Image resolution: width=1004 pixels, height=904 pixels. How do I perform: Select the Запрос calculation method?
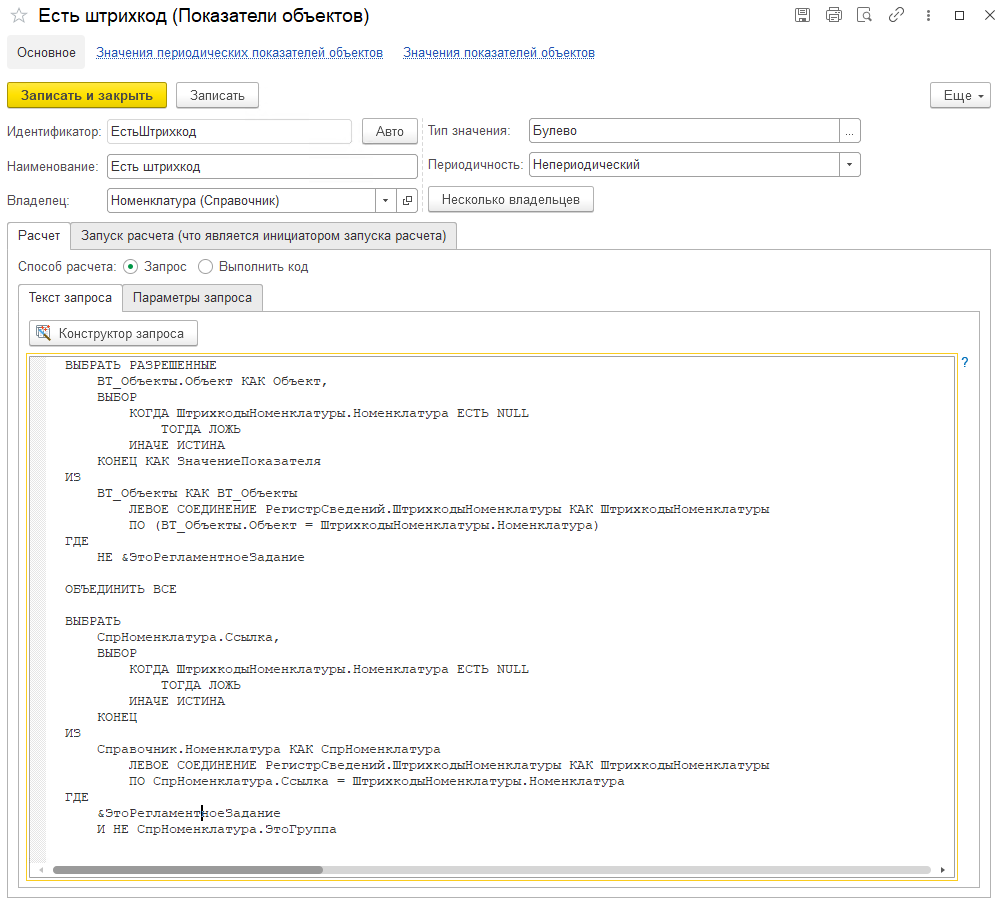coord(131,266)
